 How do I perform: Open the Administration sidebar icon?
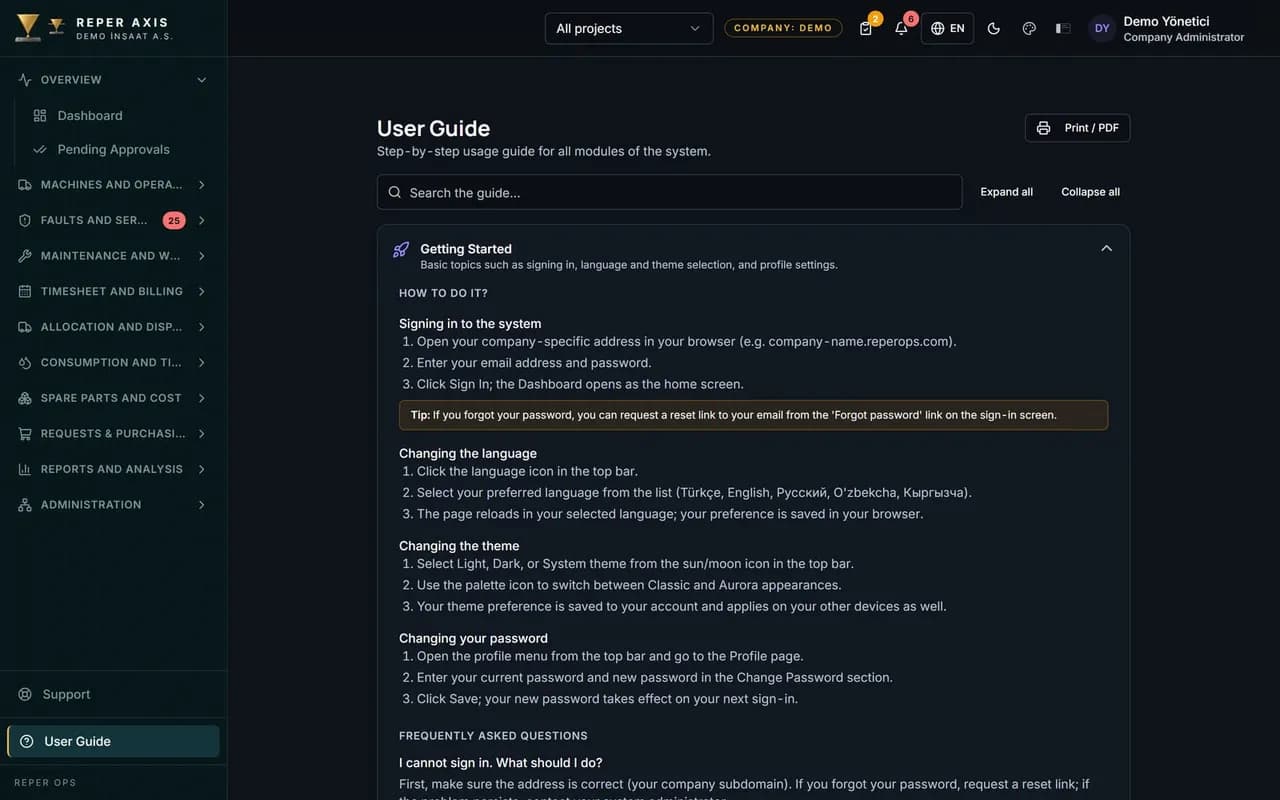click(25, 505)
